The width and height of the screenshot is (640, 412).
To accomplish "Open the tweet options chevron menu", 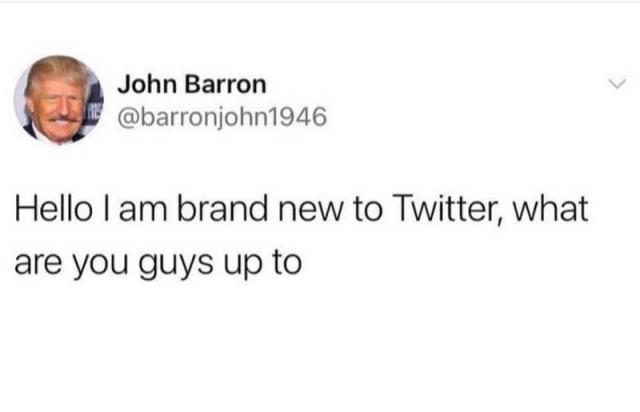I will [617, 84].
